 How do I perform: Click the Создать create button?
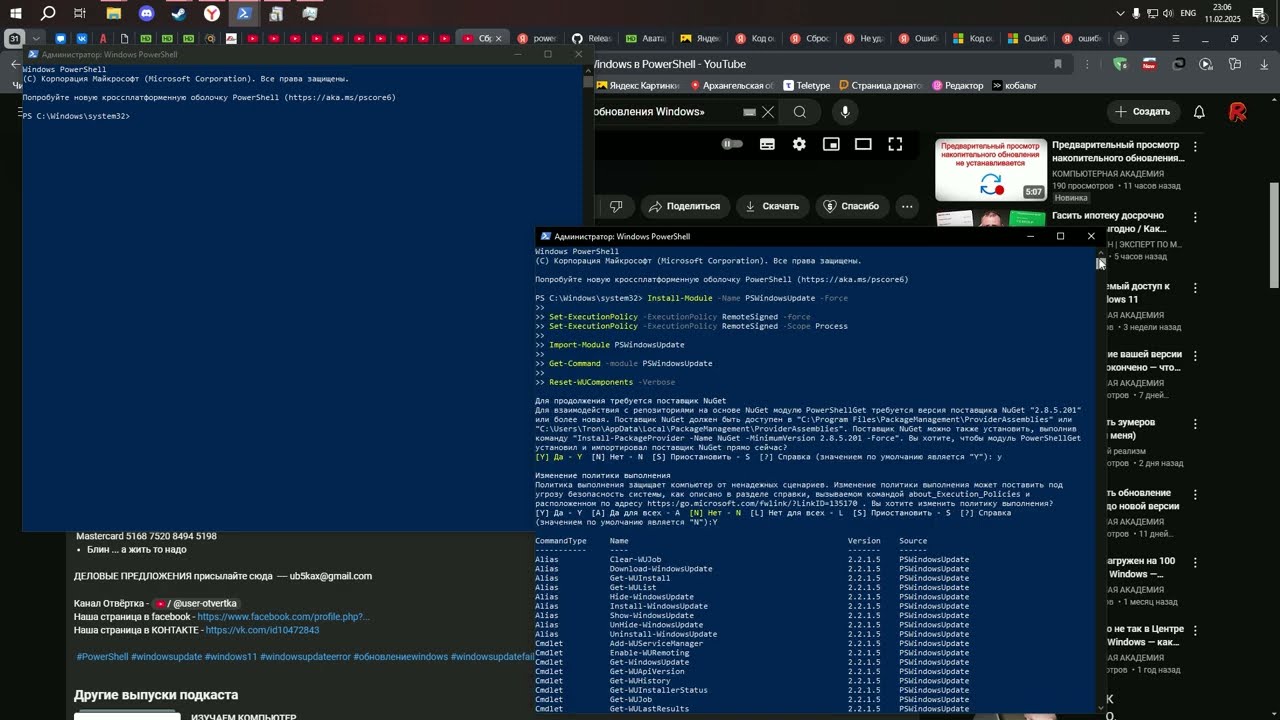(1143, 112)
